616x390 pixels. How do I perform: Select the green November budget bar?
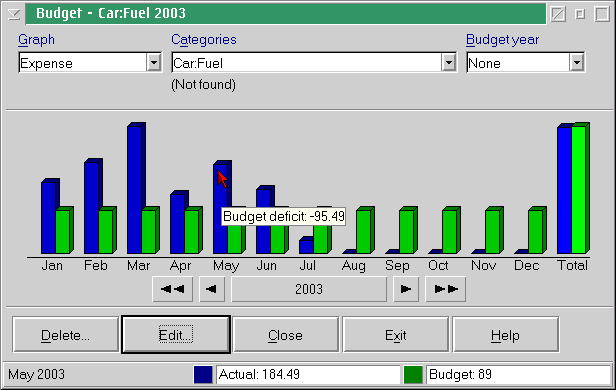click(x=493, y=231)
